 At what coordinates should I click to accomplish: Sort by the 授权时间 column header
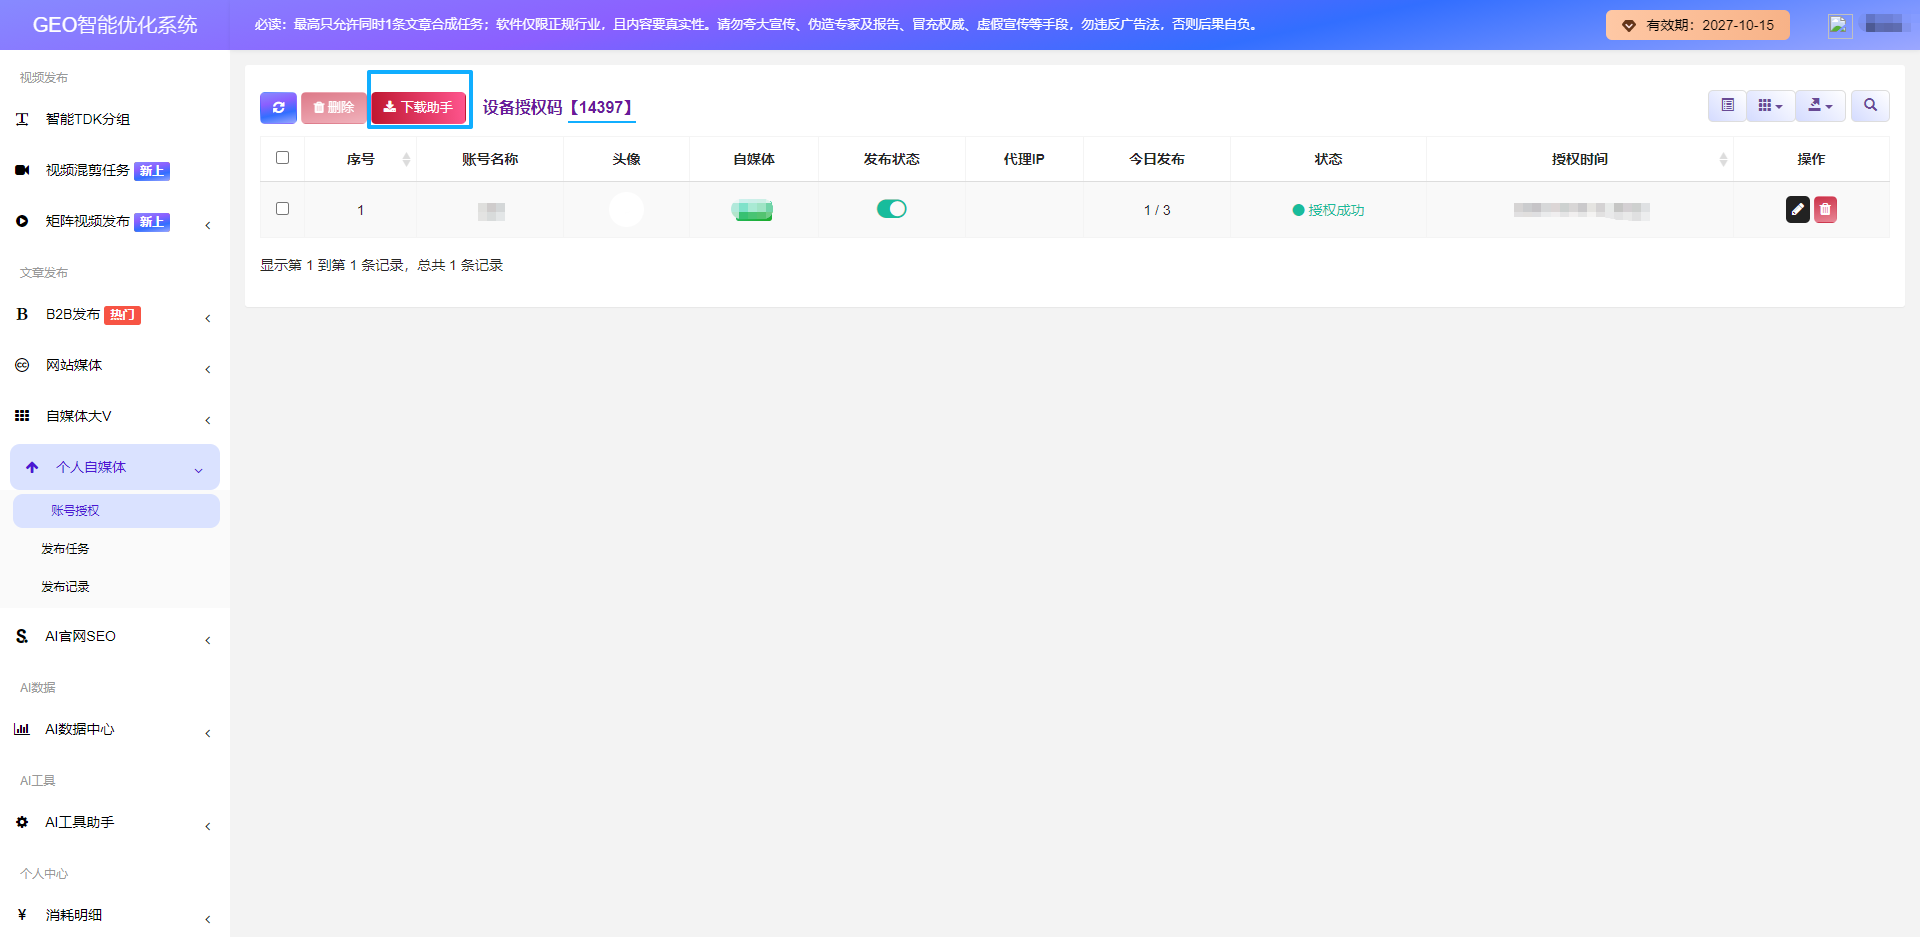[x=1580, y=159]
